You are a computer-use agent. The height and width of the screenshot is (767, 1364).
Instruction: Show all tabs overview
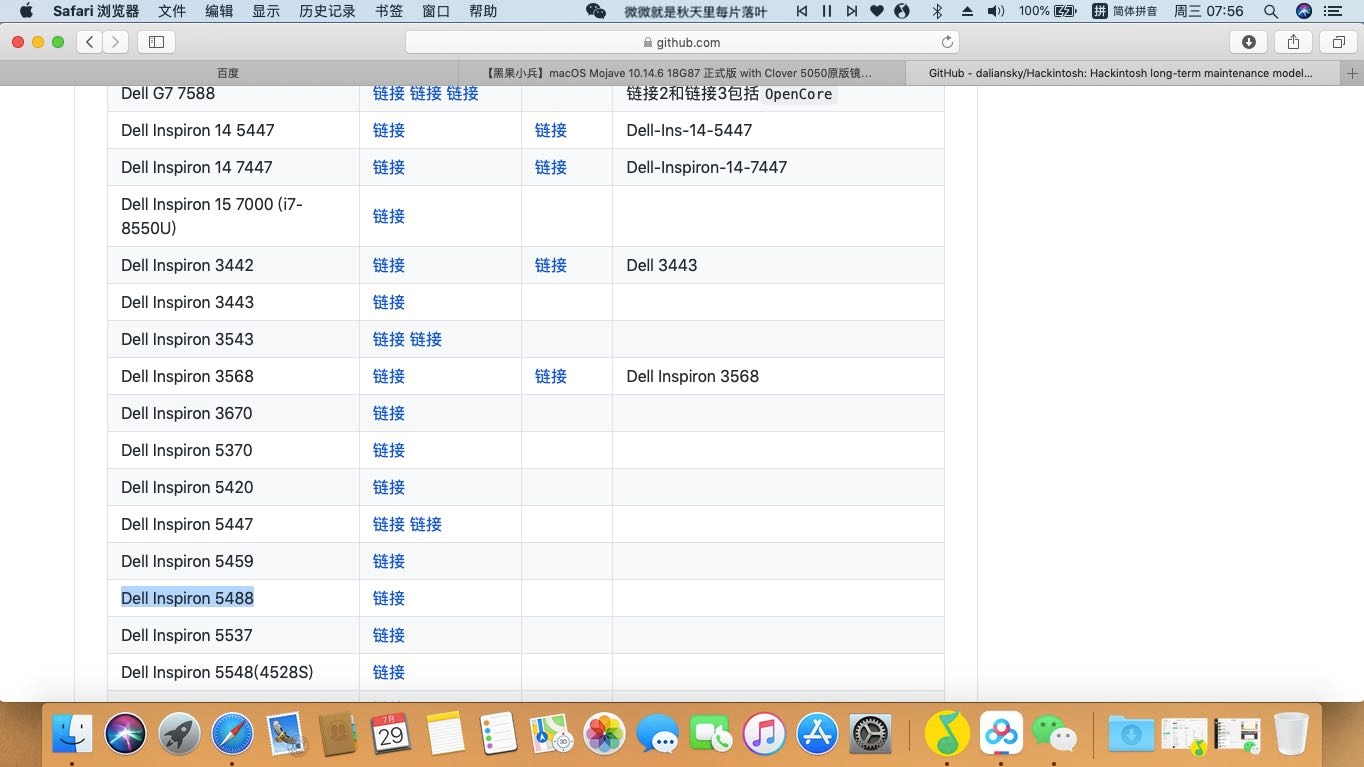1338,42
